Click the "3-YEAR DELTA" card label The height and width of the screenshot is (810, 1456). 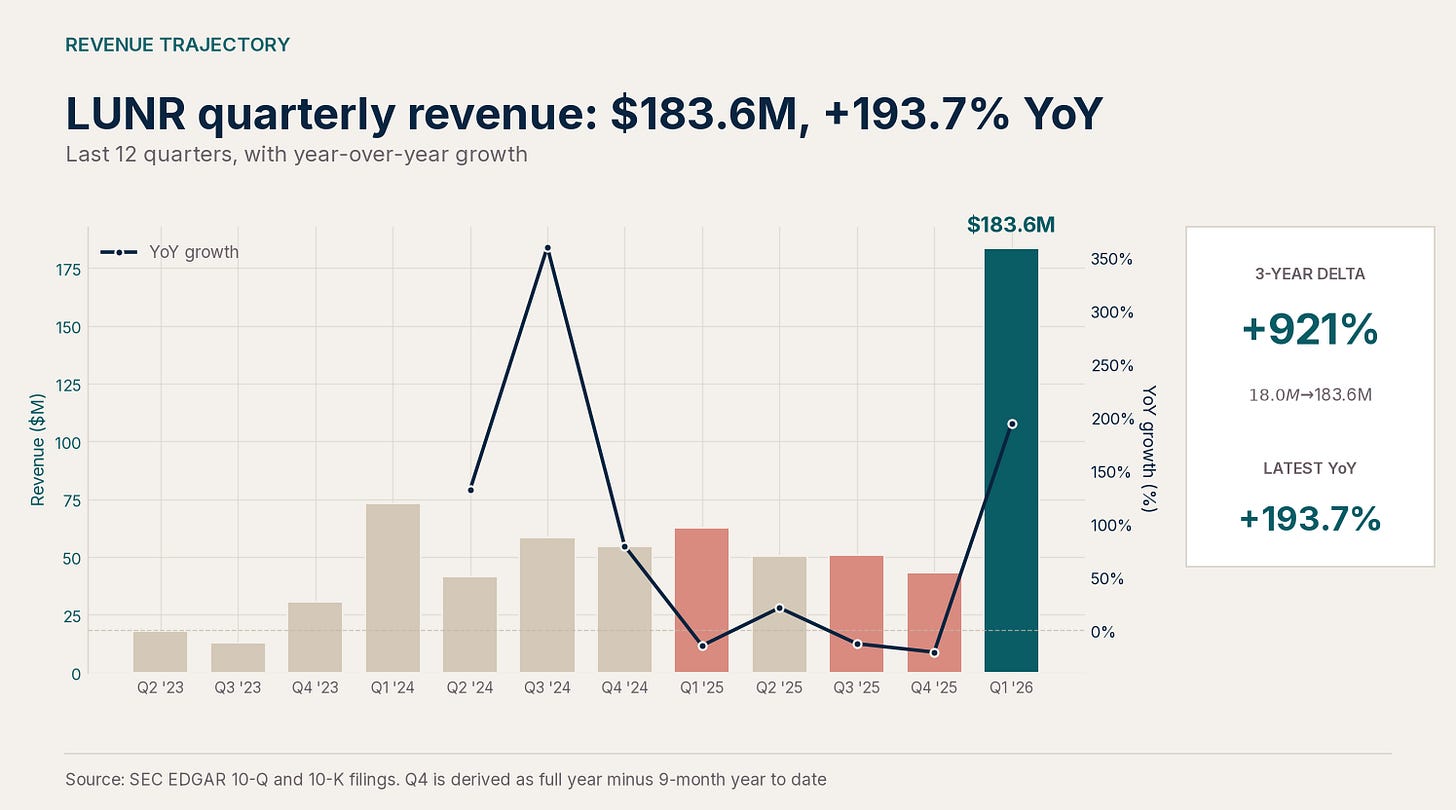(1310, 274)
